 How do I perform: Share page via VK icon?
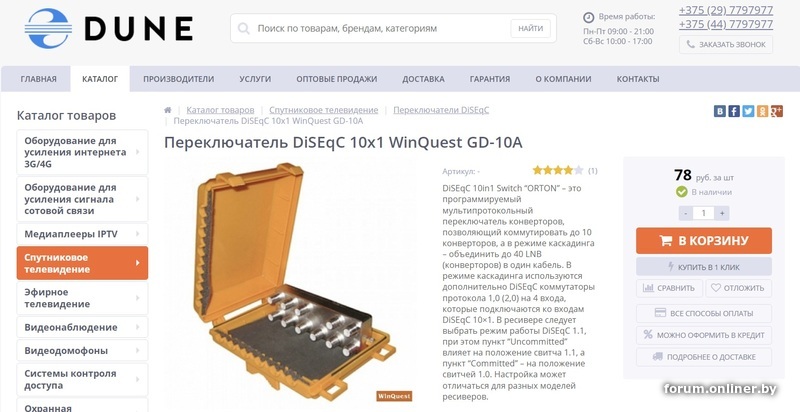pos(719,111)
